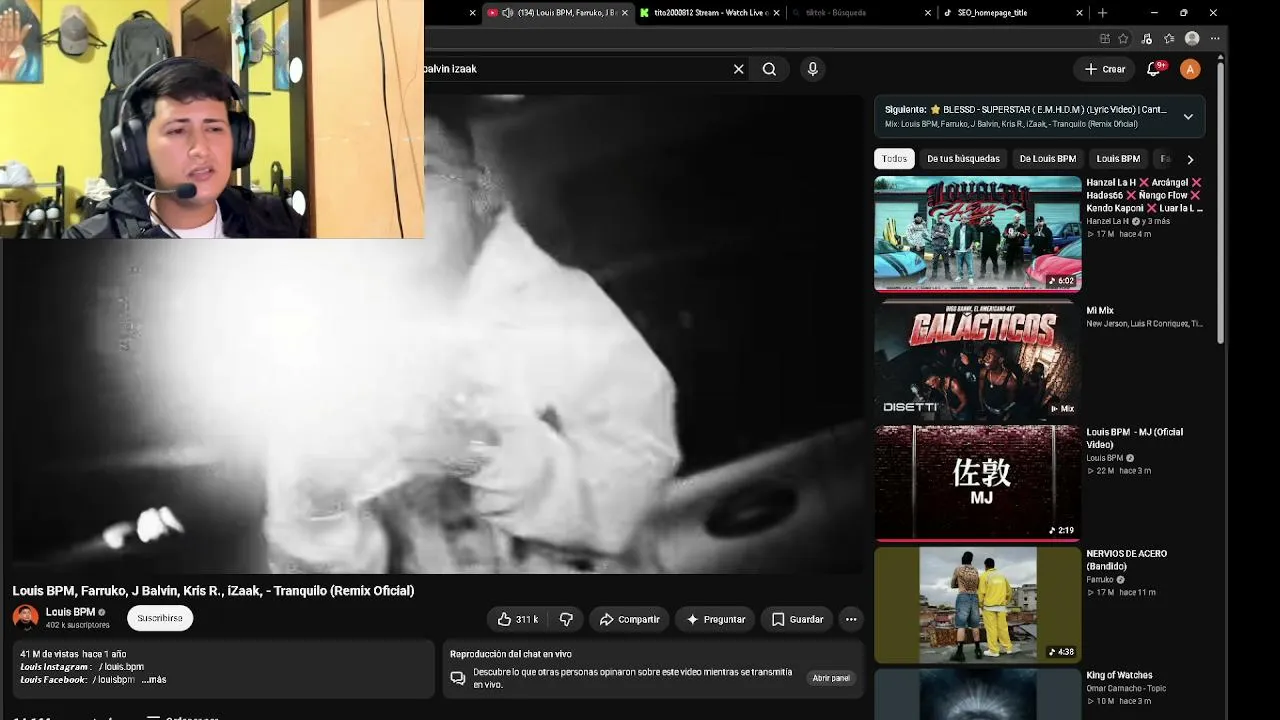Image resolution: width=1280 pixels, height=720 pixels.
Task: Click the Crear button
Action: pos(1105,69)
